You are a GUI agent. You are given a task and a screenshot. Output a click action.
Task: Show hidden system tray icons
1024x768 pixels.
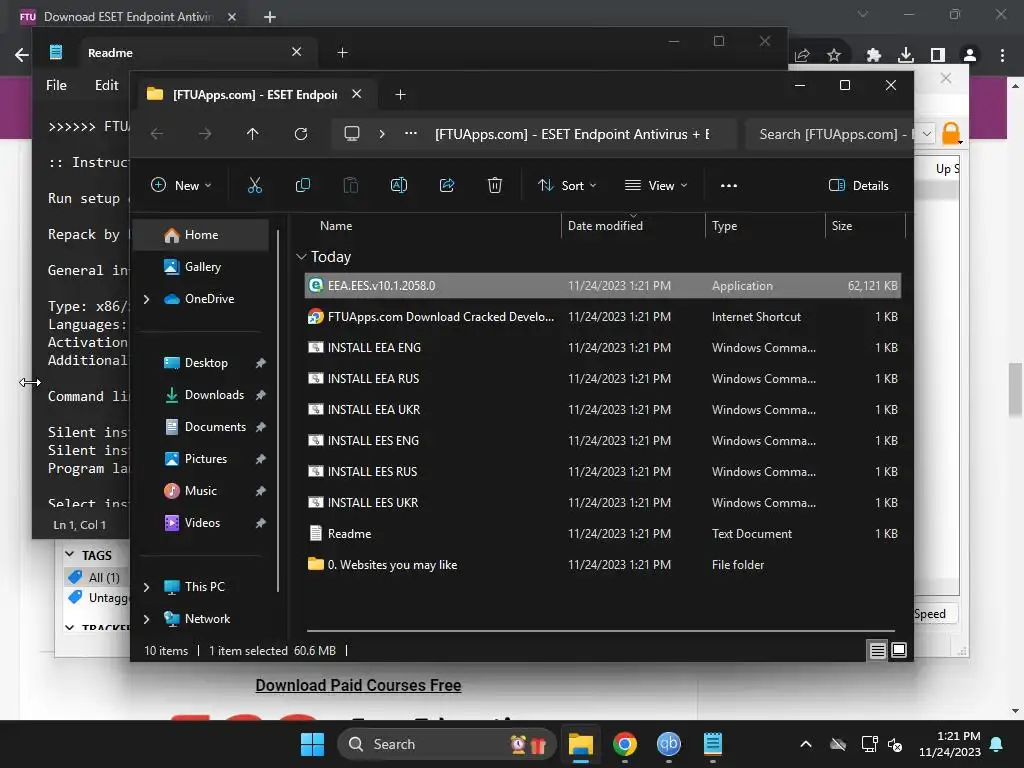tap(806, 744)
